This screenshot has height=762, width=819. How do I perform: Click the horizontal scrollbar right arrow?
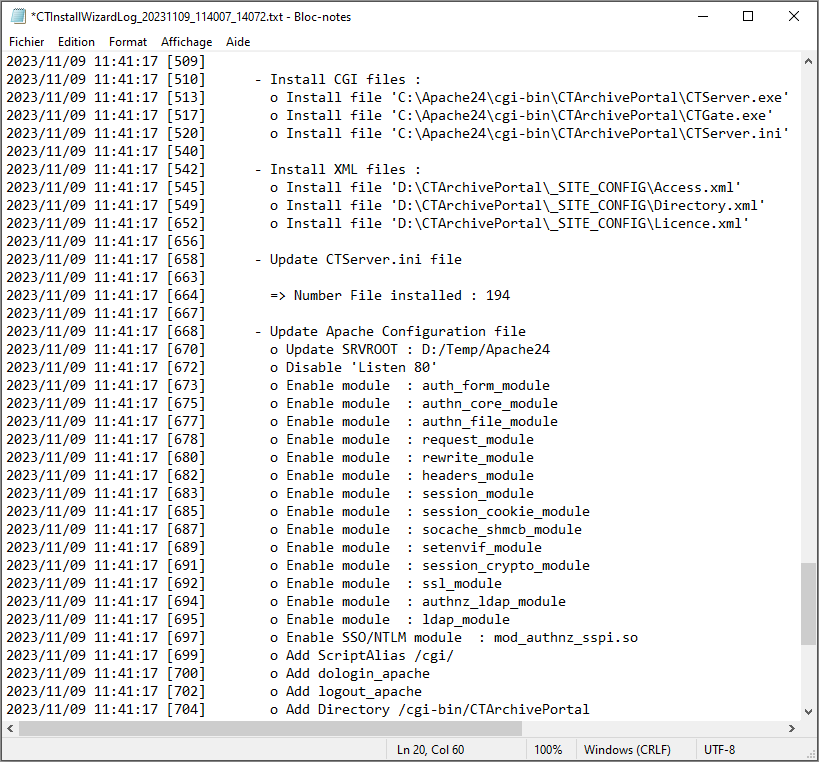point(792,728)
